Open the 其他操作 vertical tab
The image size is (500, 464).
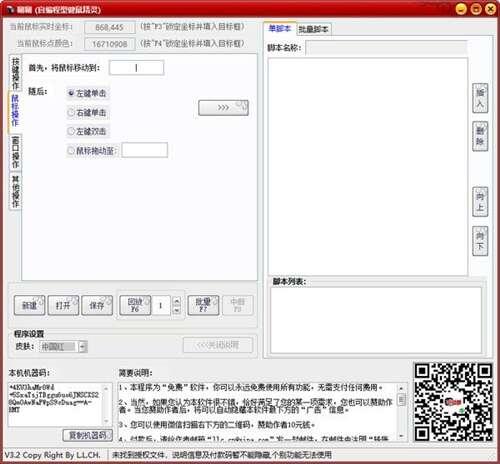coord(15,190)
